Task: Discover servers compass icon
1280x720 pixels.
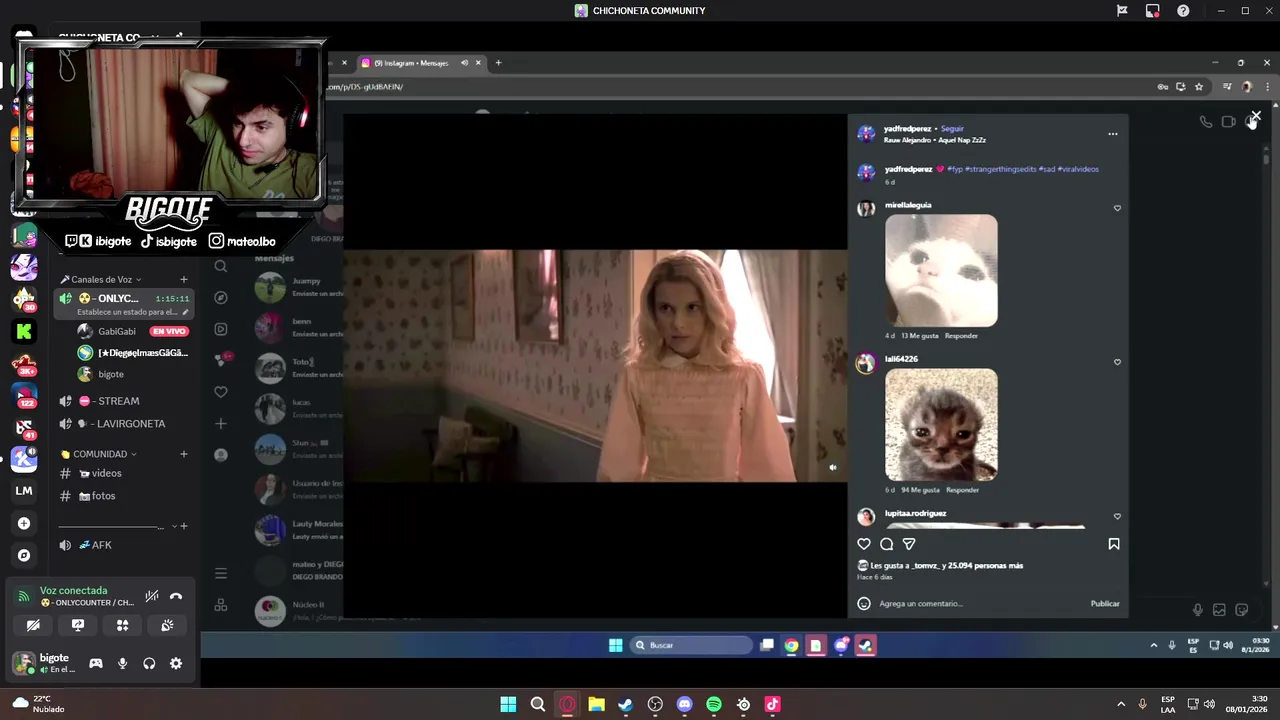Action: [24, 555]
